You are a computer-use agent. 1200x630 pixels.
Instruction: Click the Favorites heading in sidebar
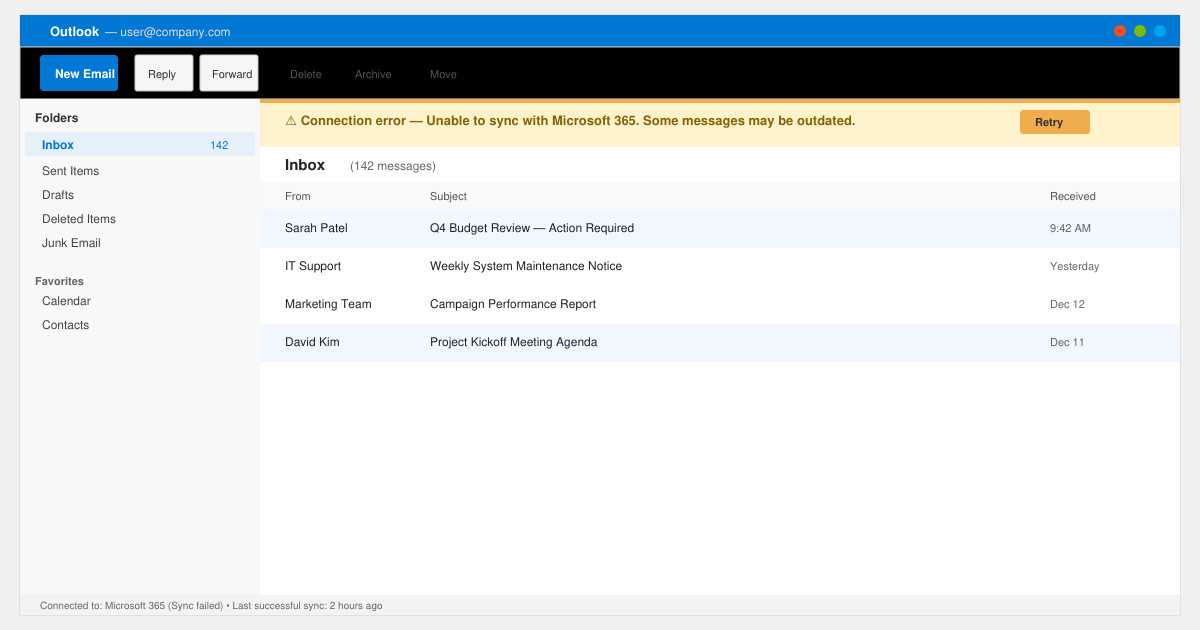coord(60,281)
